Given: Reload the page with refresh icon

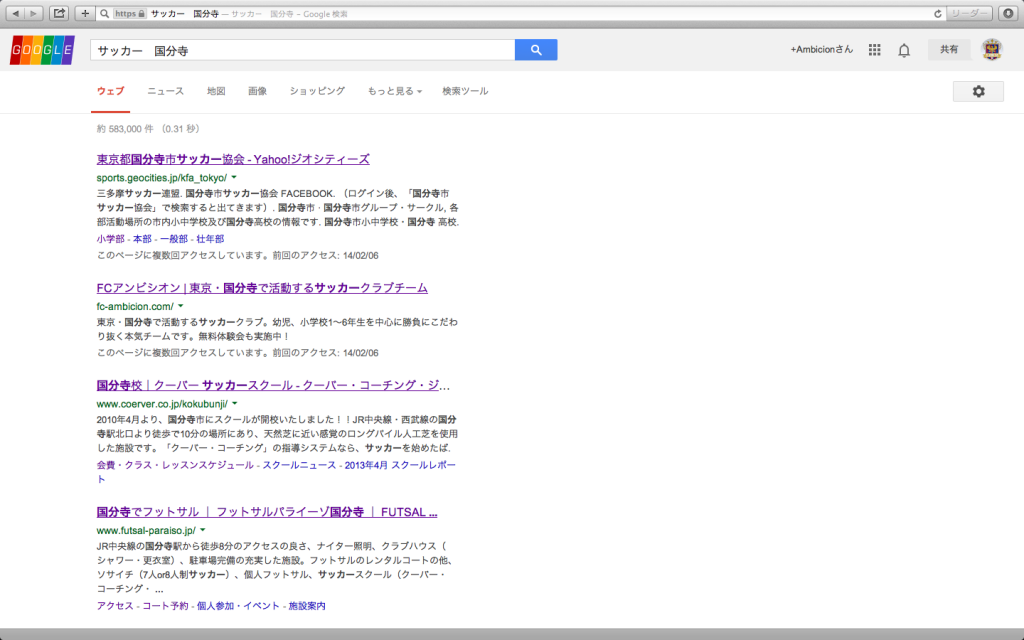Looking at the screenshot, I should click(x=937, y=13).
